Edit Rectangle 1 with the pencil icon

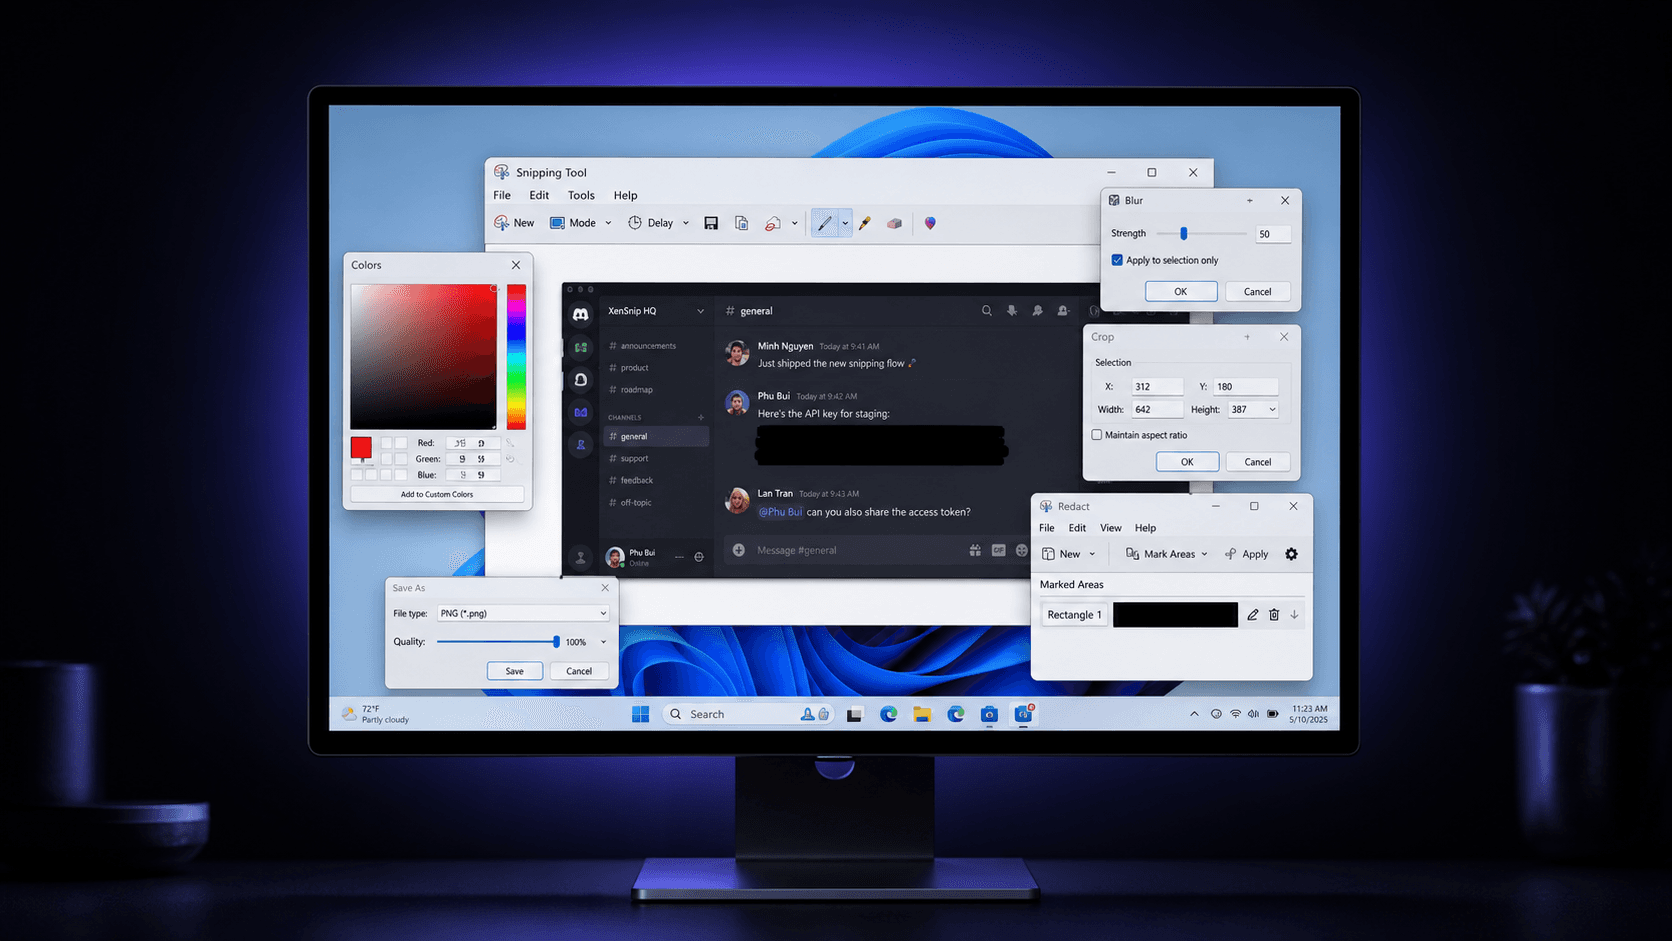tap(1252, 615)
